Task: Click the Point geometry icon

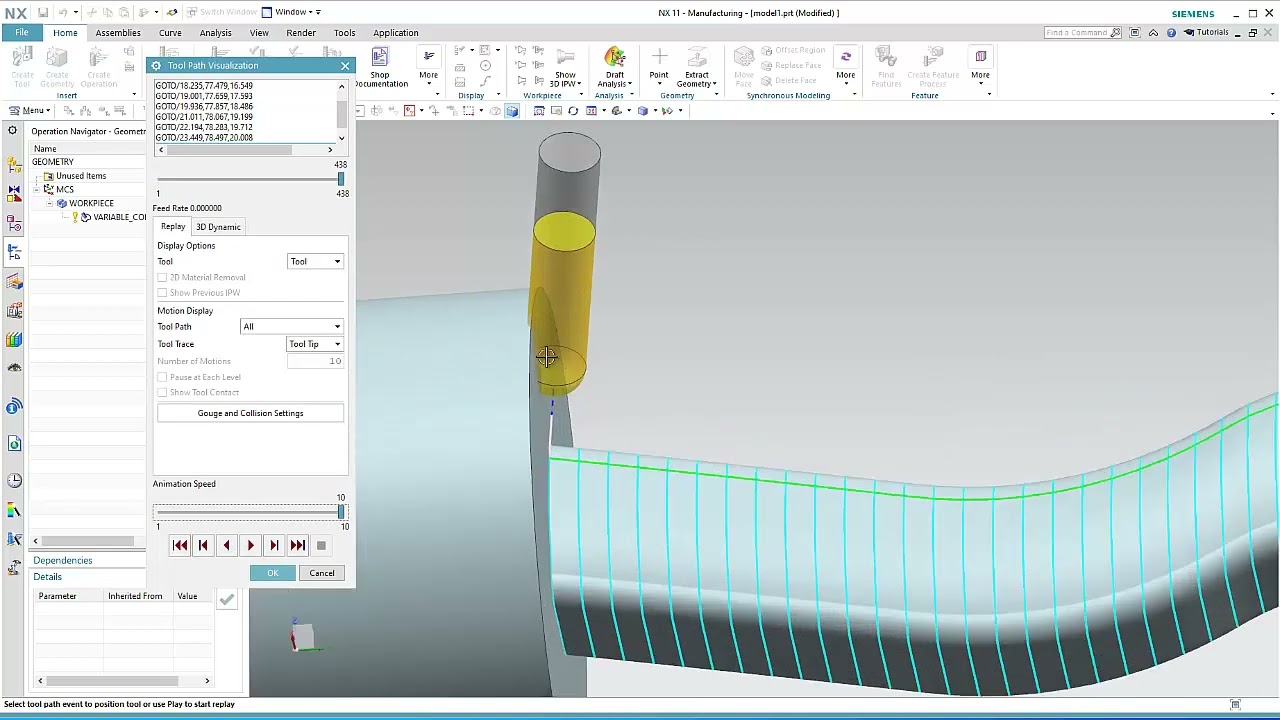Action: coord(659,58)
